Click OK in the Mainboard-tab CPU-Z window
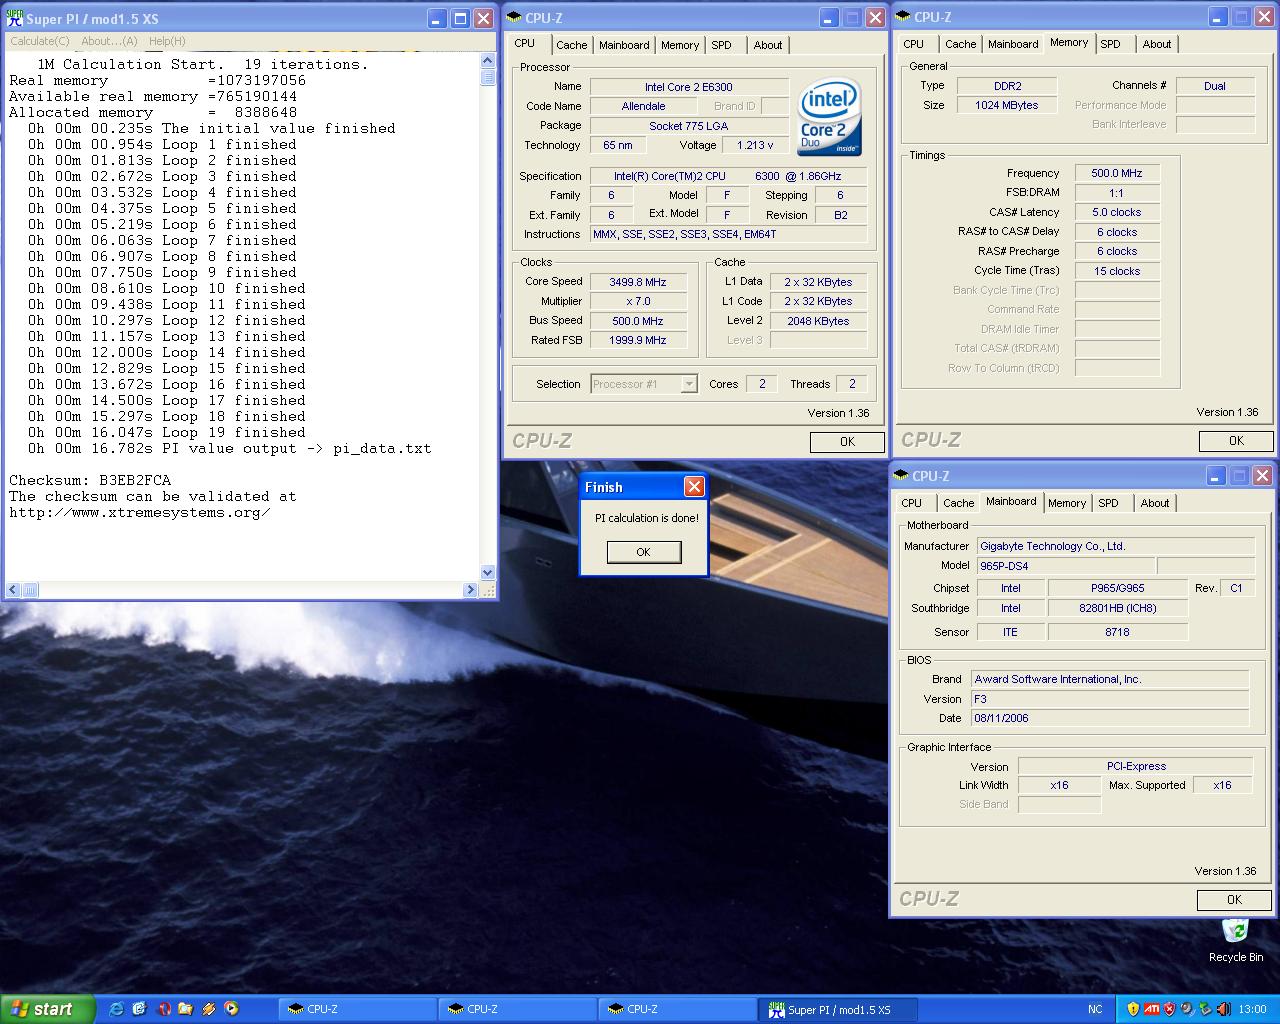Viewport: 1280px width, 1024px height. [1234, 899]
